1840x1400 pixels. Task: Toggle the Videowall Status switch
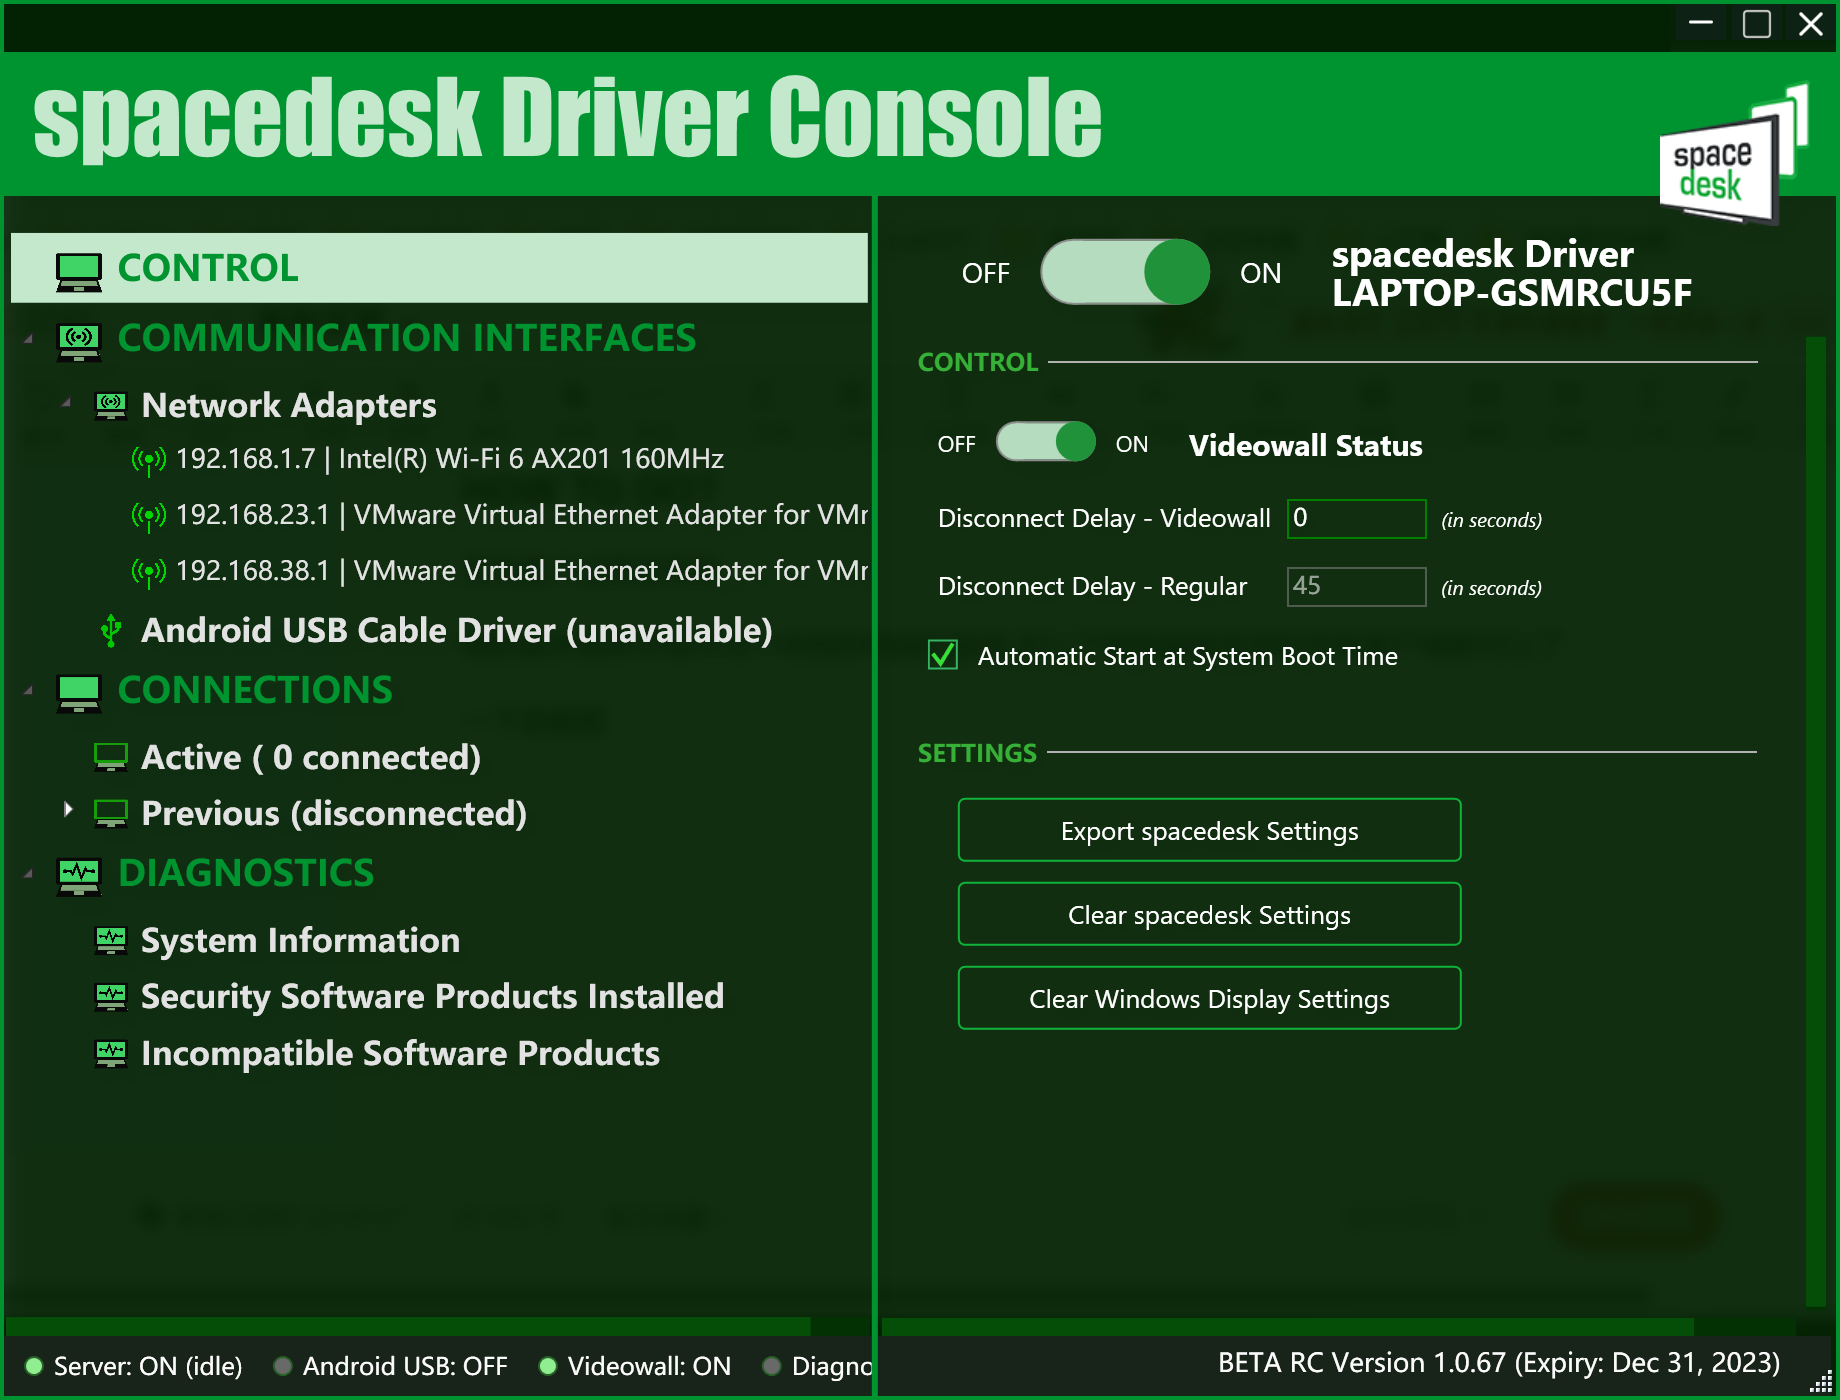pyautogui.click(x=1046, y=441)
